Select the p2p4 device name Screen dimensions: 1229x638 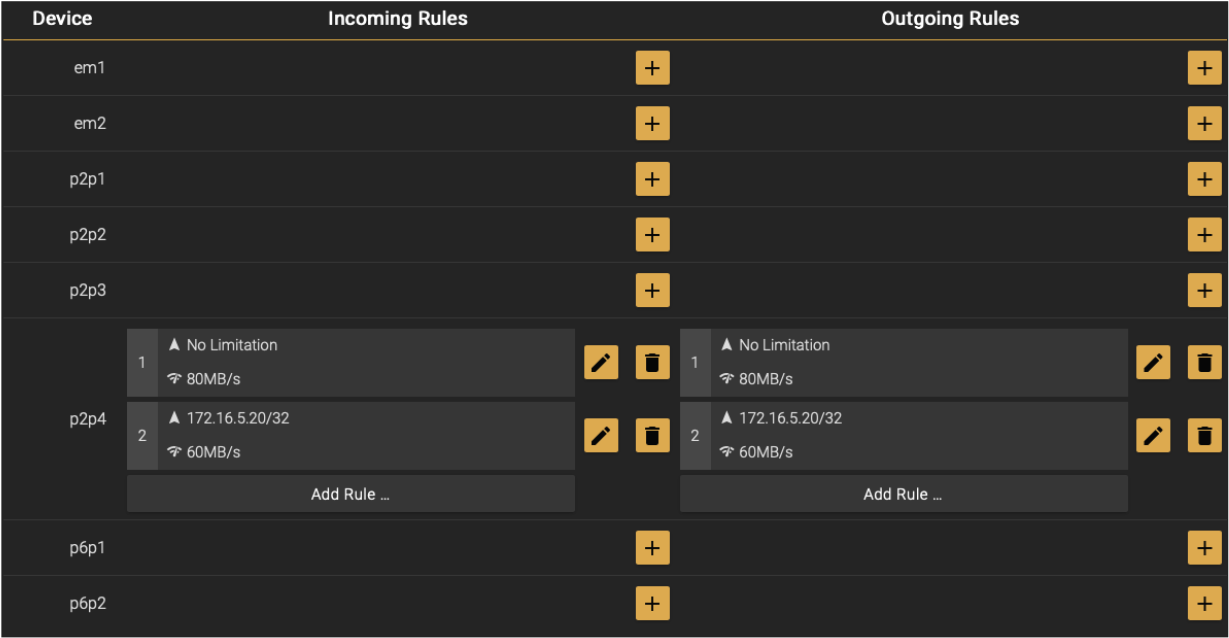click(x=88, y=419)
